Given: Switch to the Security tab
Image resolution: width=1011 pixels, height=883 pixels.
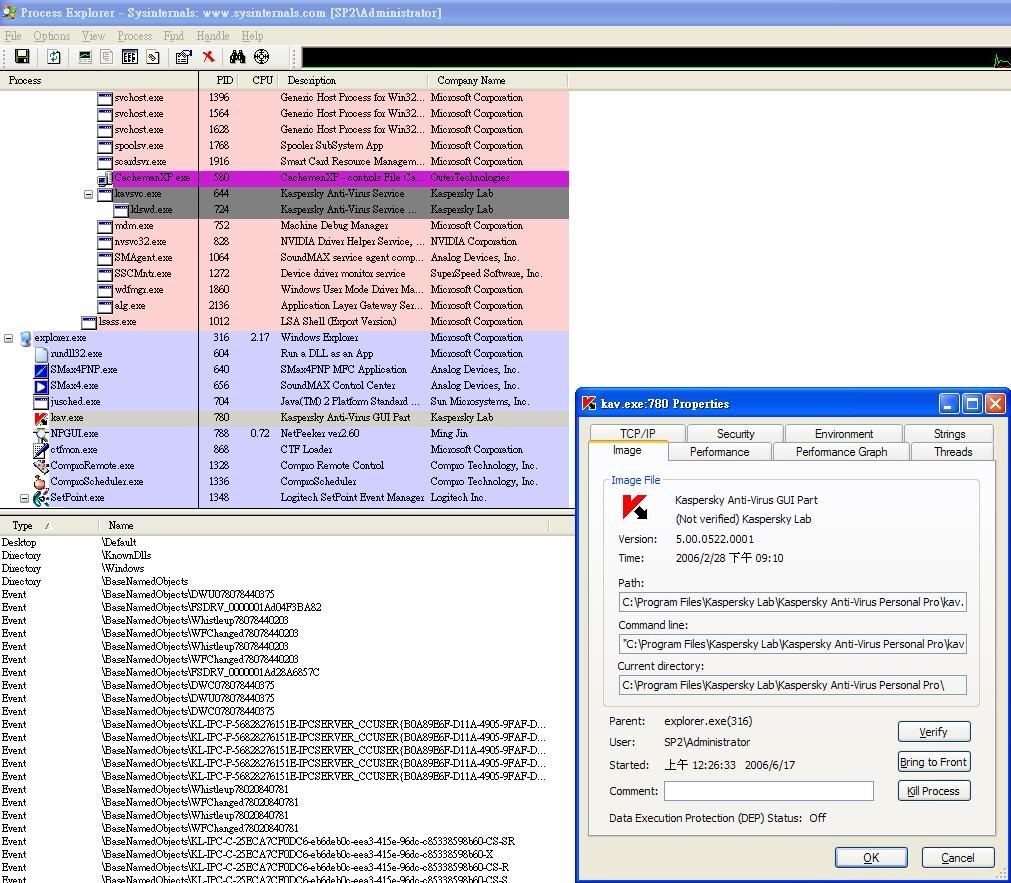Looking at the screenshot, I should [735, 433].
